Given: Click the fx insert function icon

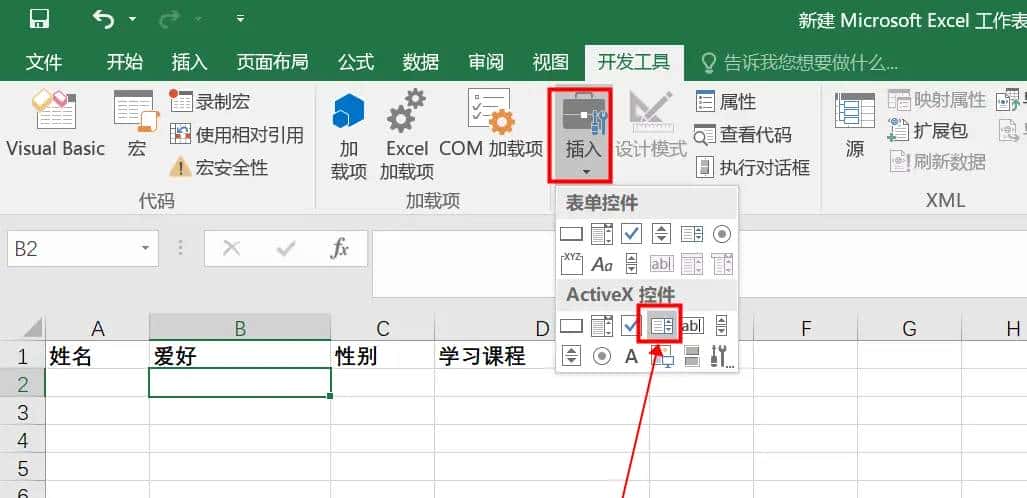Looking at the screenshot, I should tap(339, 248).
